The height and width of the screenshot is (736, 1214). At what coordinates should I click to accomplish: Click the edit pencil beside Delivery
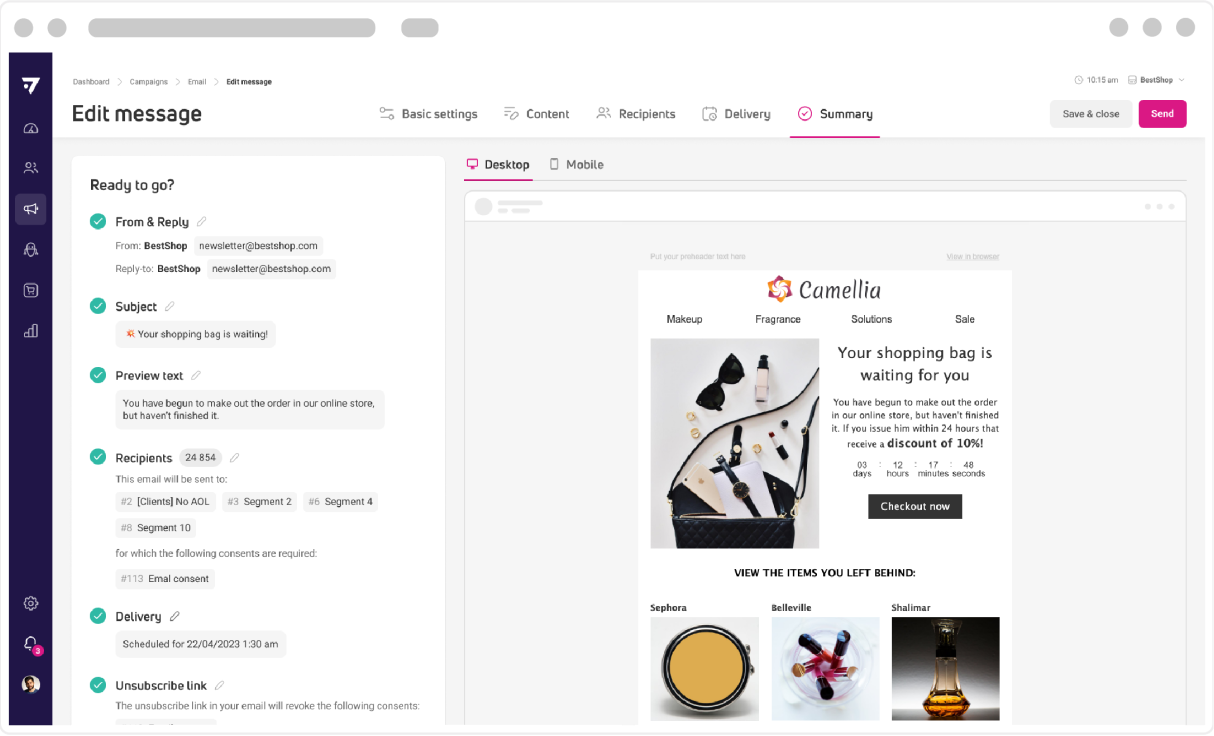pos(175,617)
